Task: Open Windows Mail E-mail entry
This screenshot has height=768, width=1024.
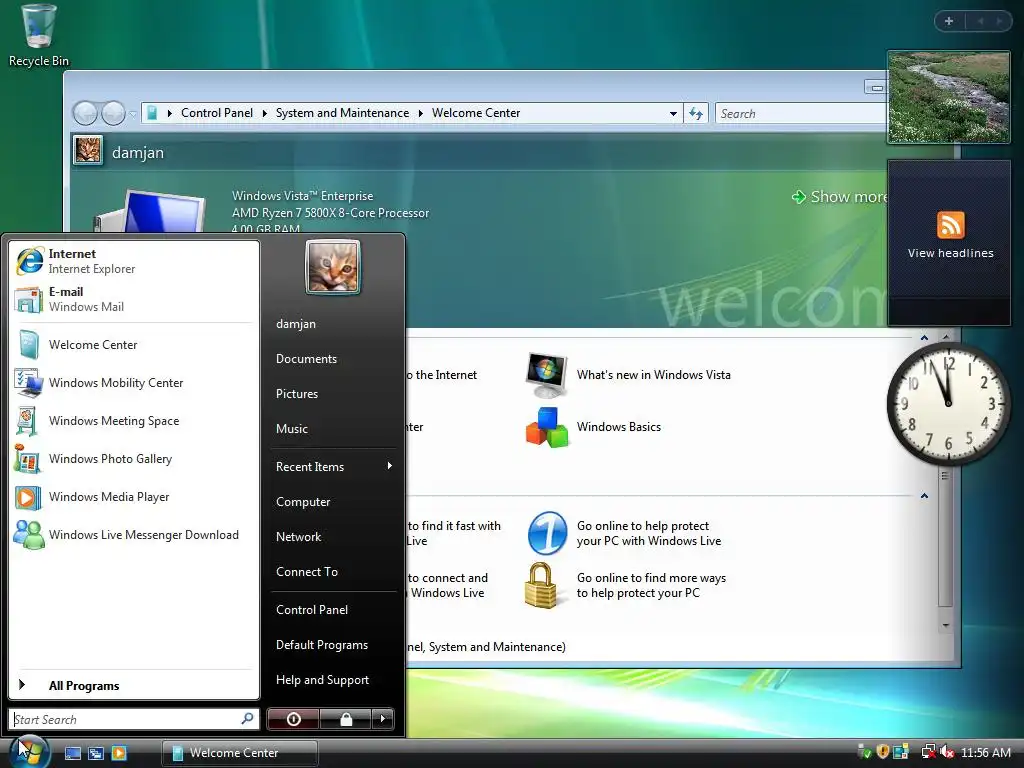Action: 134,299
